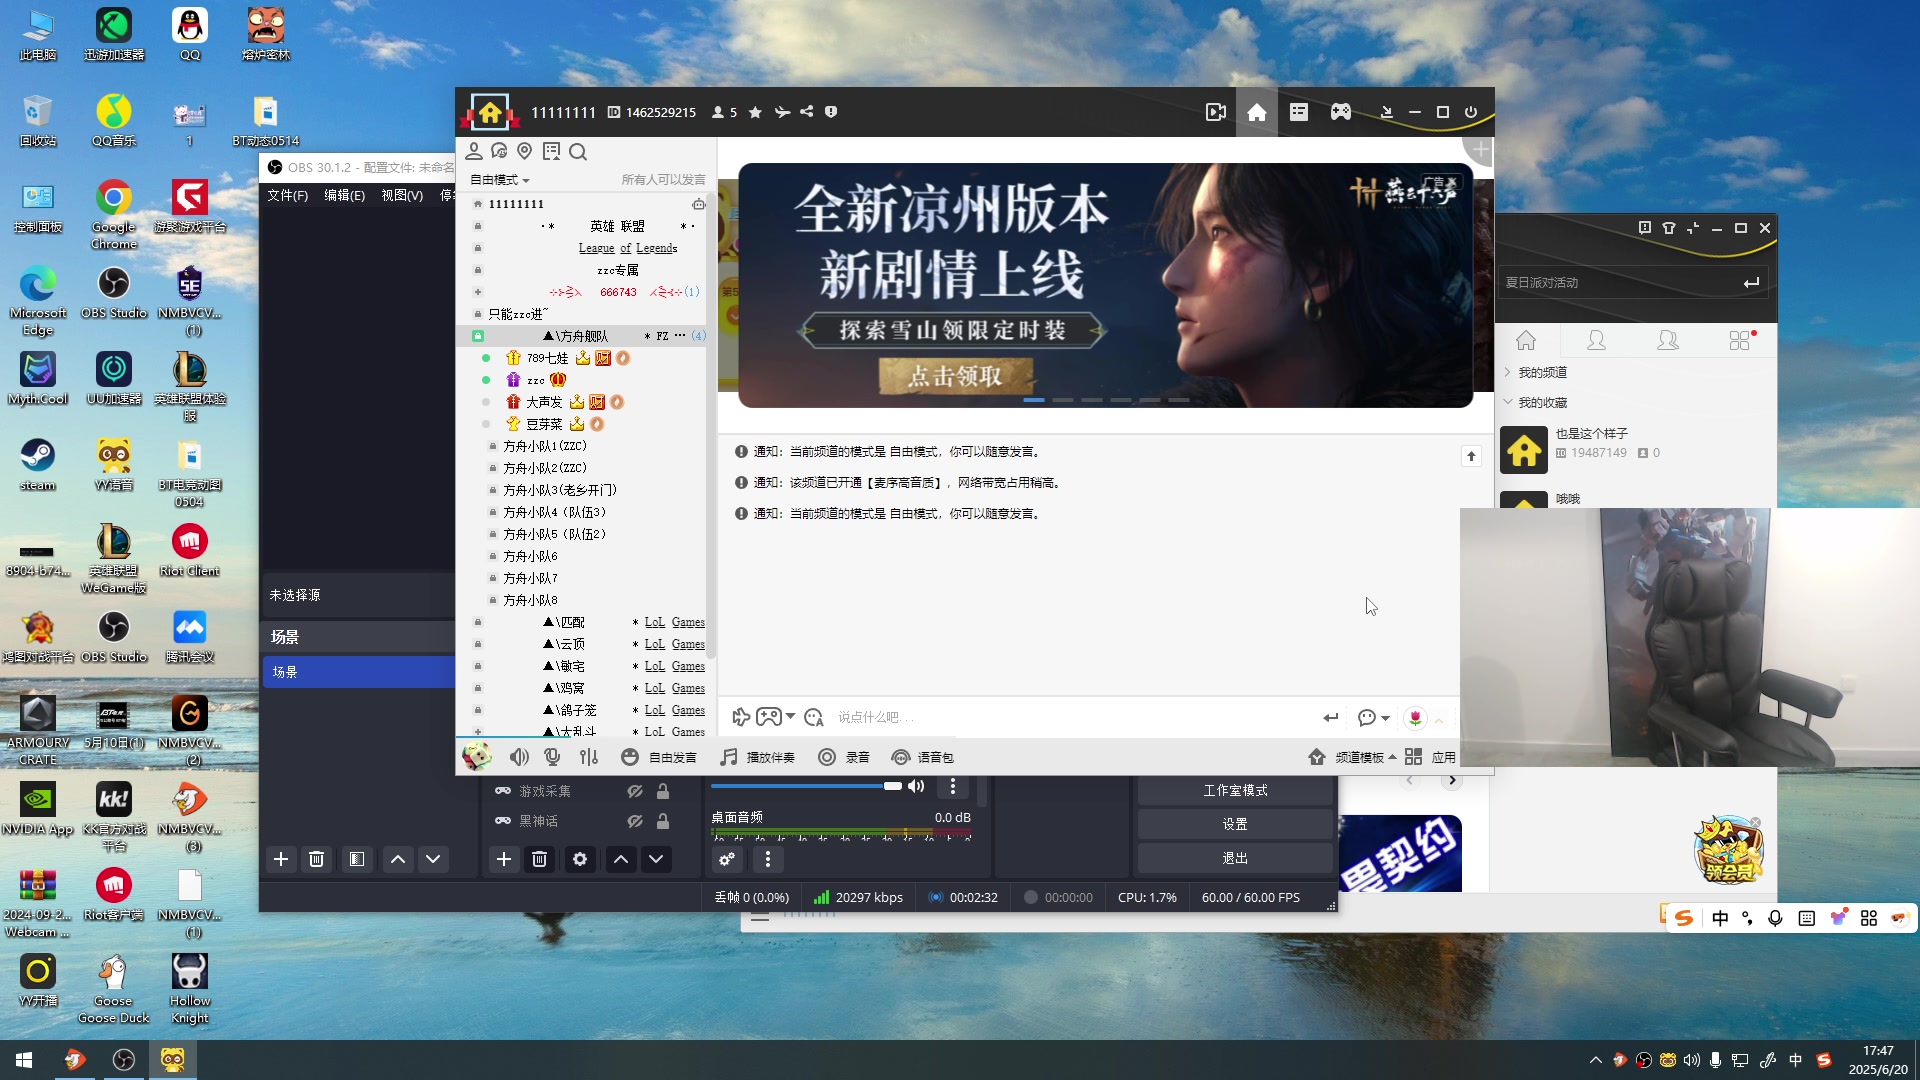Image resolution: width=1920 pixels, height=1080 pixels.
Task: Search the channel with the magnifier icon
Action: [x=578, y=152]
